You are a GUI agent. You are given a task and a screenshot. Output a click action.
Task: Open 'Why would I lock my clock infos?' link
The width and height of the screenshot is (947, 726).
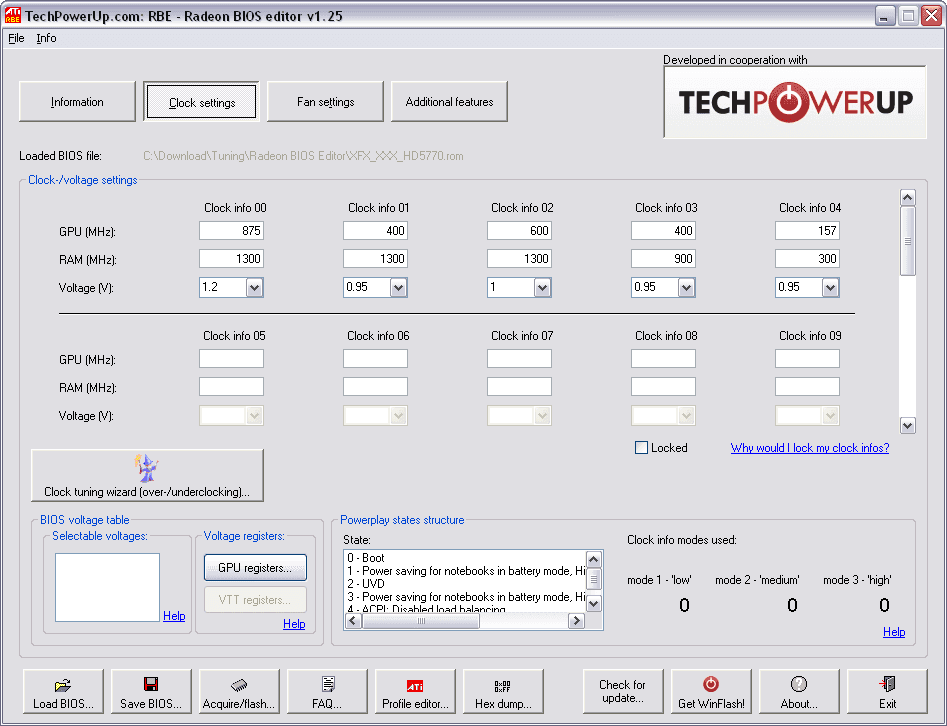tap(810, 448)
